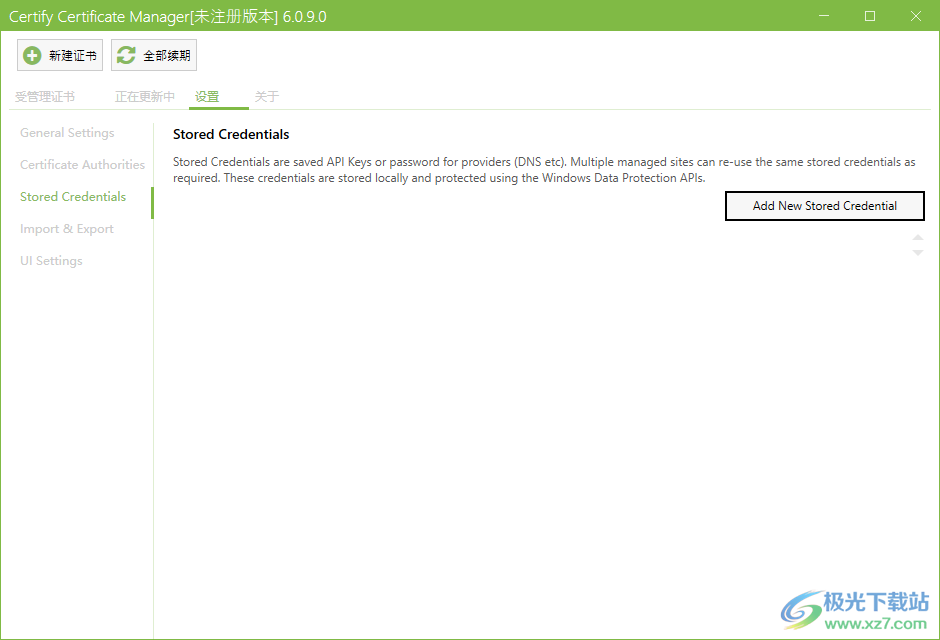Close the Certify Certificate Manager window
Screen dimensions: 940x640
click(x=915, y=16)
